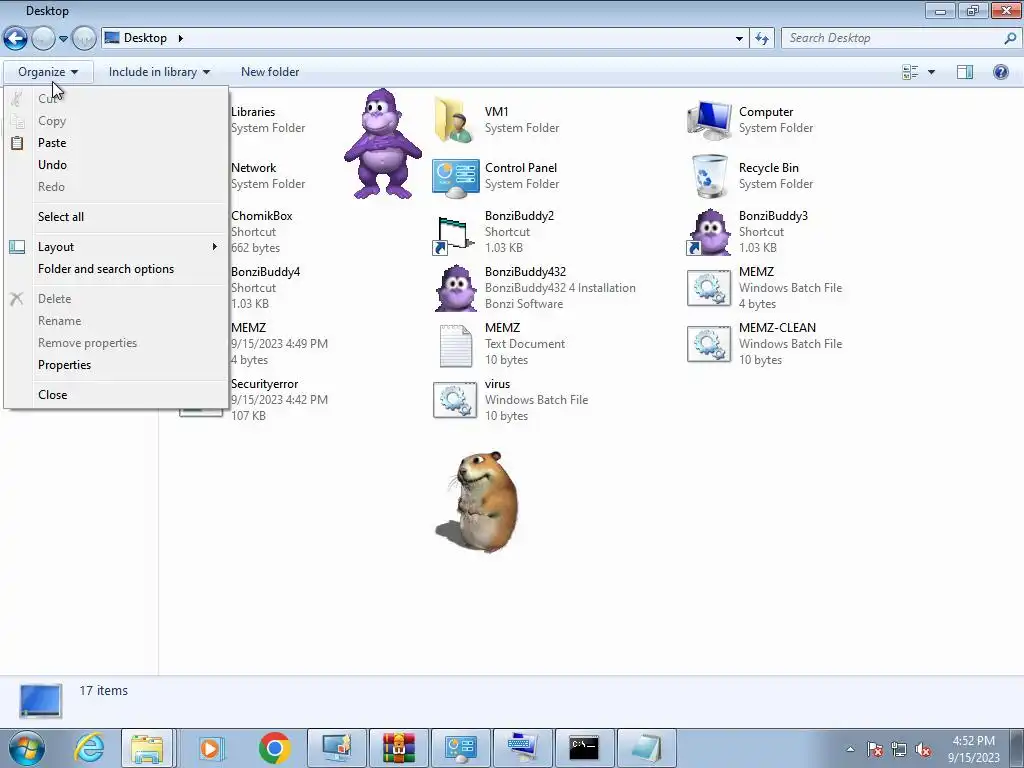Open the notepad-like taskbar app

point(647,748)
